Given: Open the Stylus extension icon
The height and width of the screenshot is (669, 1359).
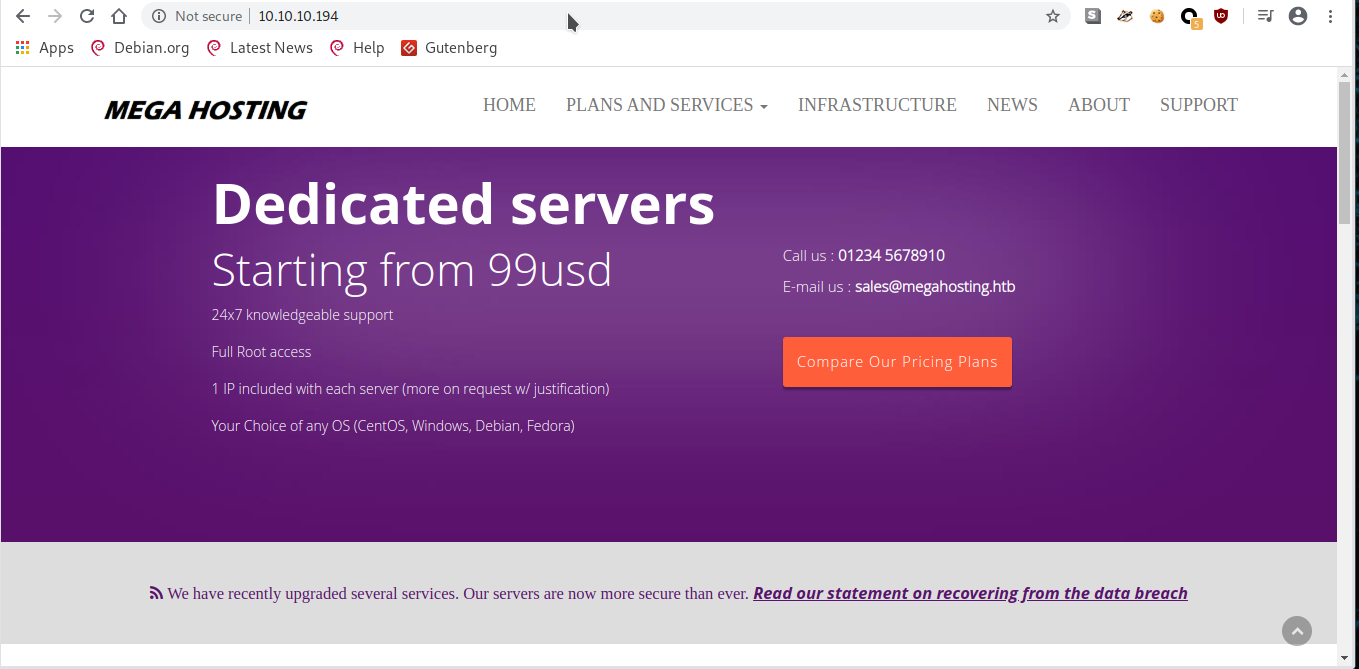Looking at the screenshot, I should pos(1092,16).
